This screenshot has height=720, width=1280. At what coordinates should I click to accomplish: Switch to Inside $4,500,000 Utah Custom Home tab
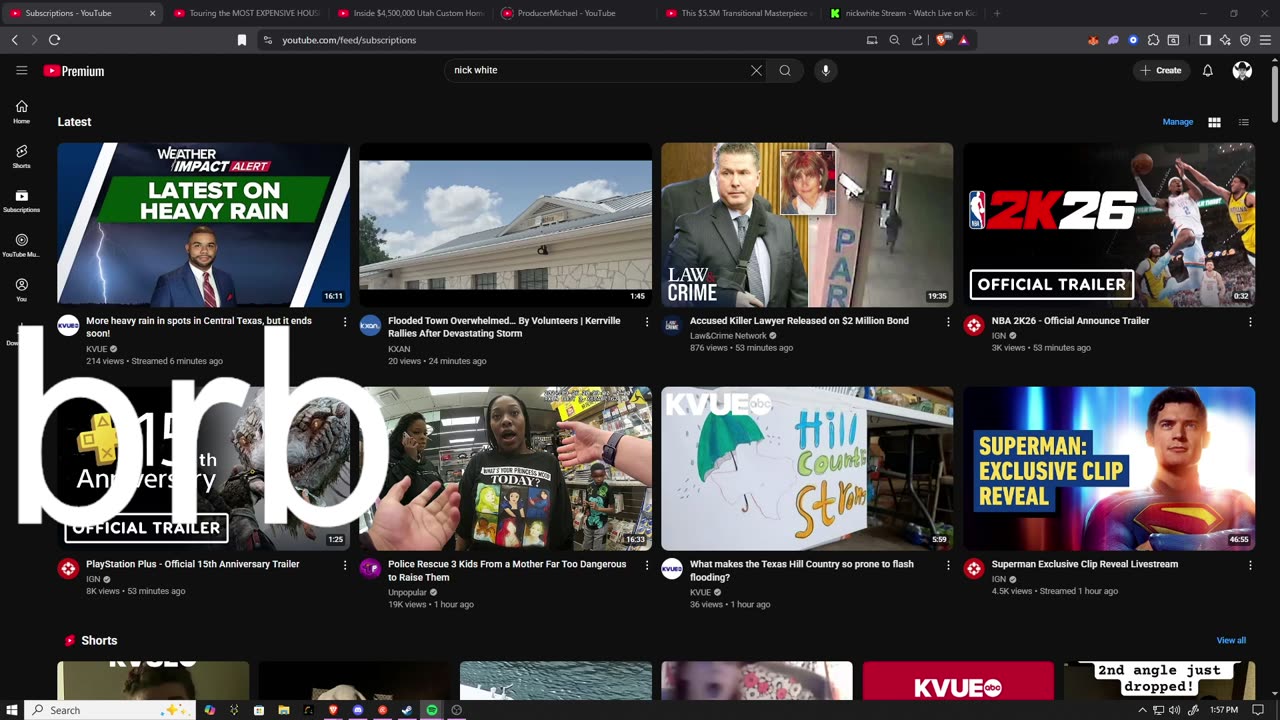[x=410, y=13]
